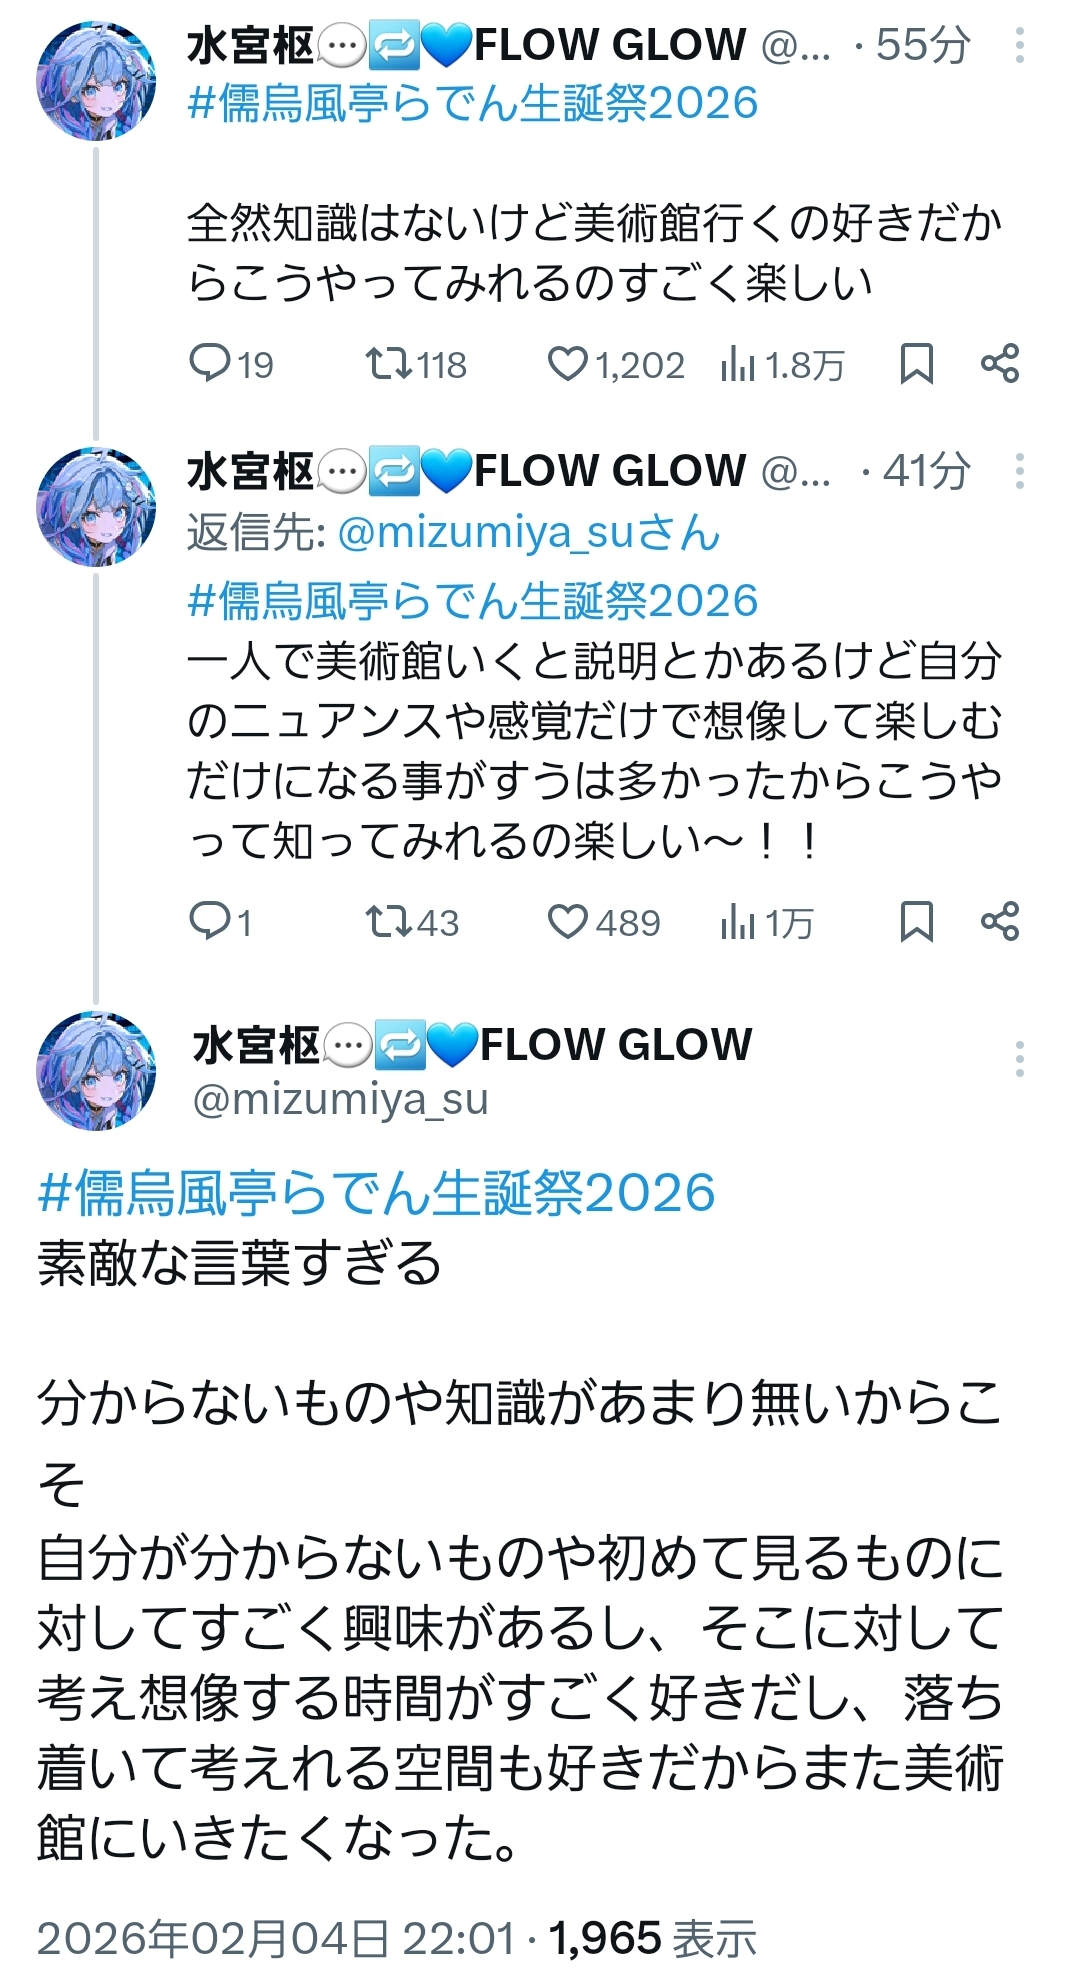View analytics showing 1万 impressions
The width and height of the screenshot is (1080, 1986).
click(x=766, y=922)
